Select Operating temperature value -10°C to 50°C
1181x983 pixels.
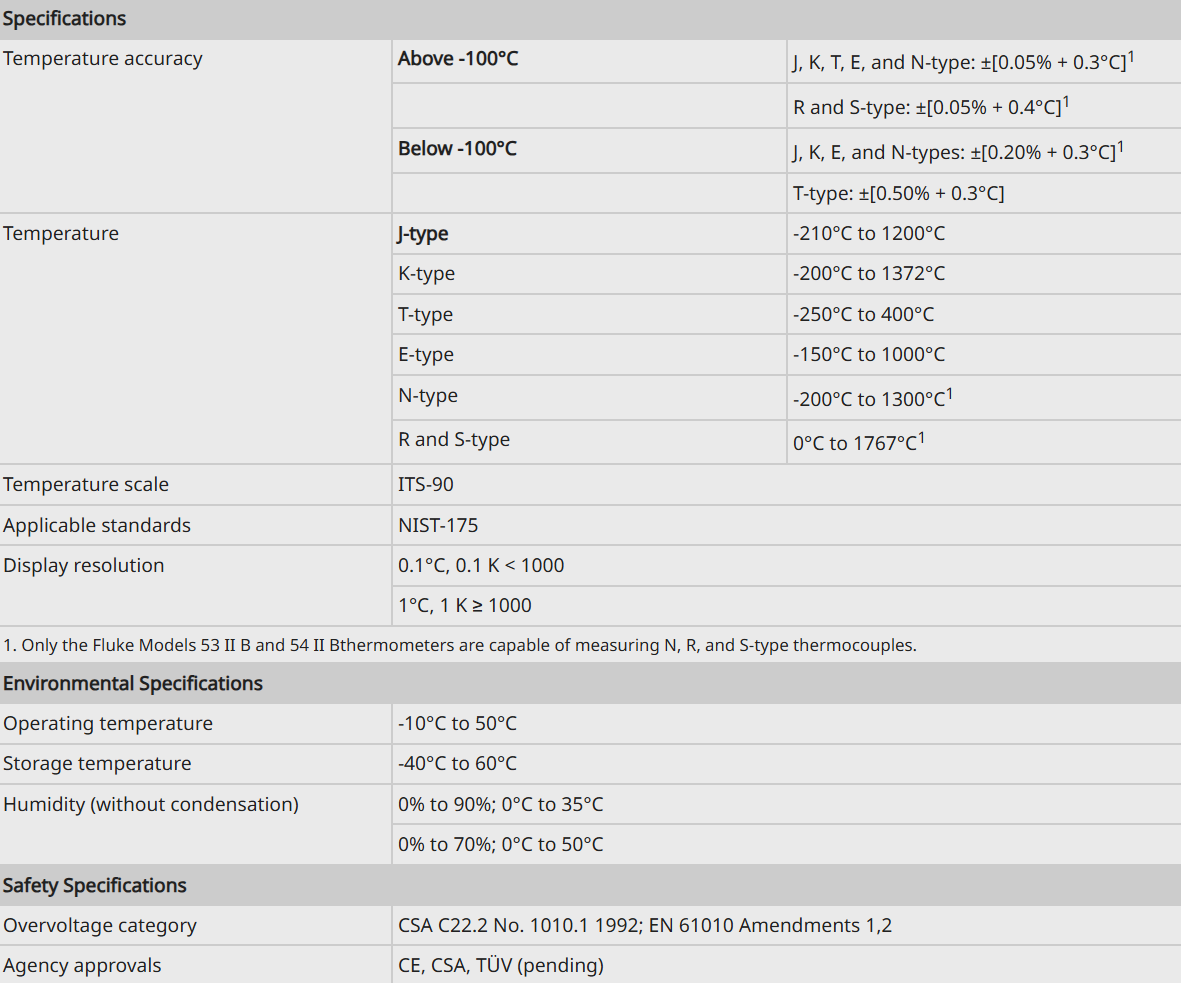click(457, 723)
